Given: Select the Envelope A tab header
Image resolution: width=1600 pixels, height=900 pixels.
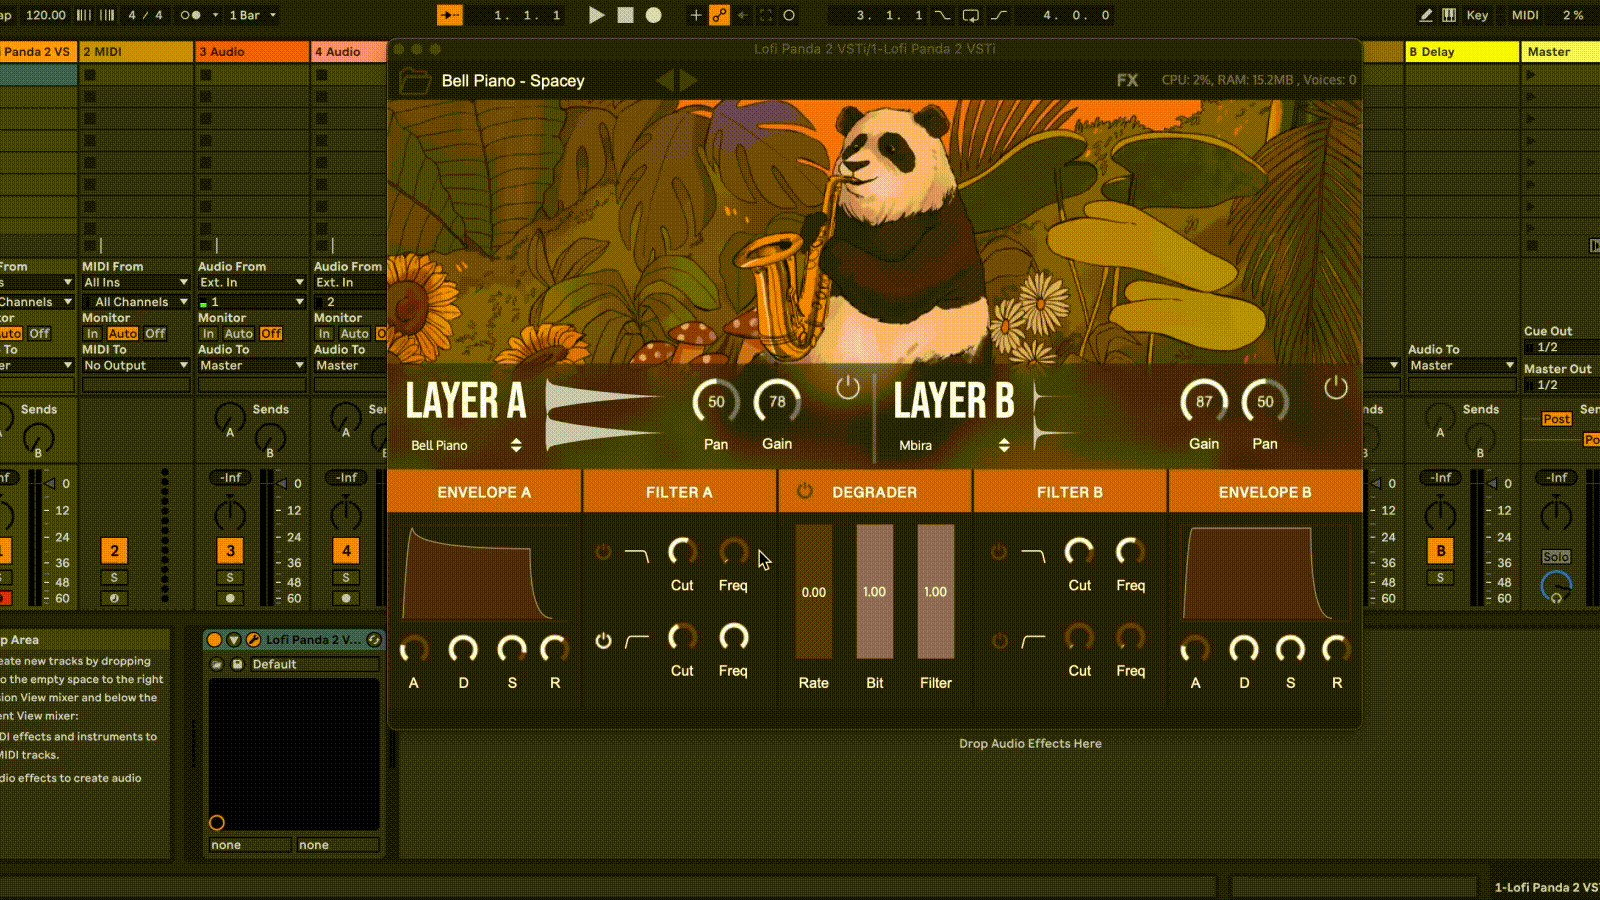Looking at the screenshot, I should coord(484,492).
